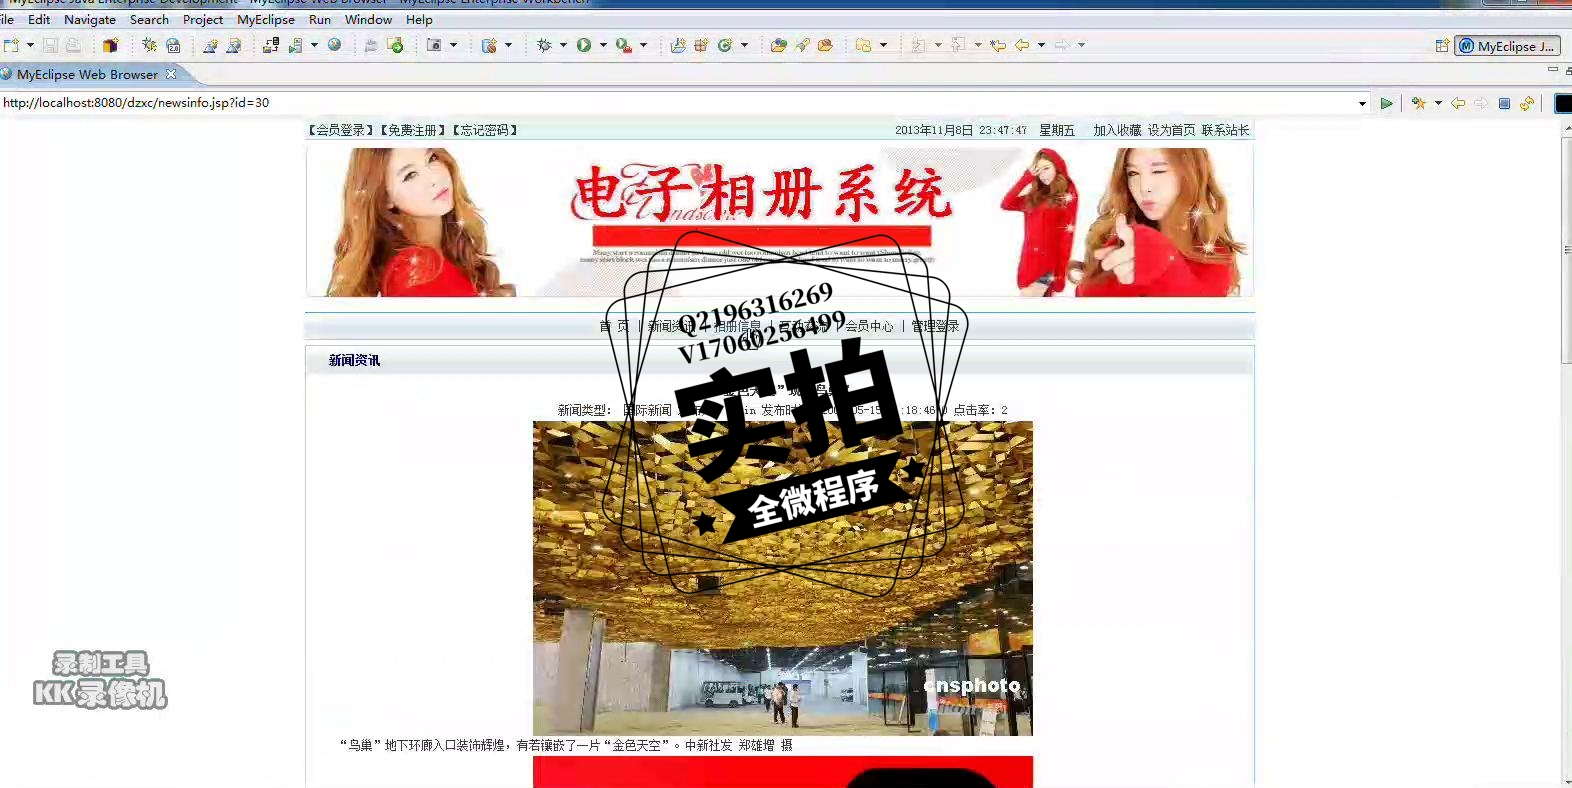
Task: Click the Open folder toolbar icon
Action: point(778,45)
